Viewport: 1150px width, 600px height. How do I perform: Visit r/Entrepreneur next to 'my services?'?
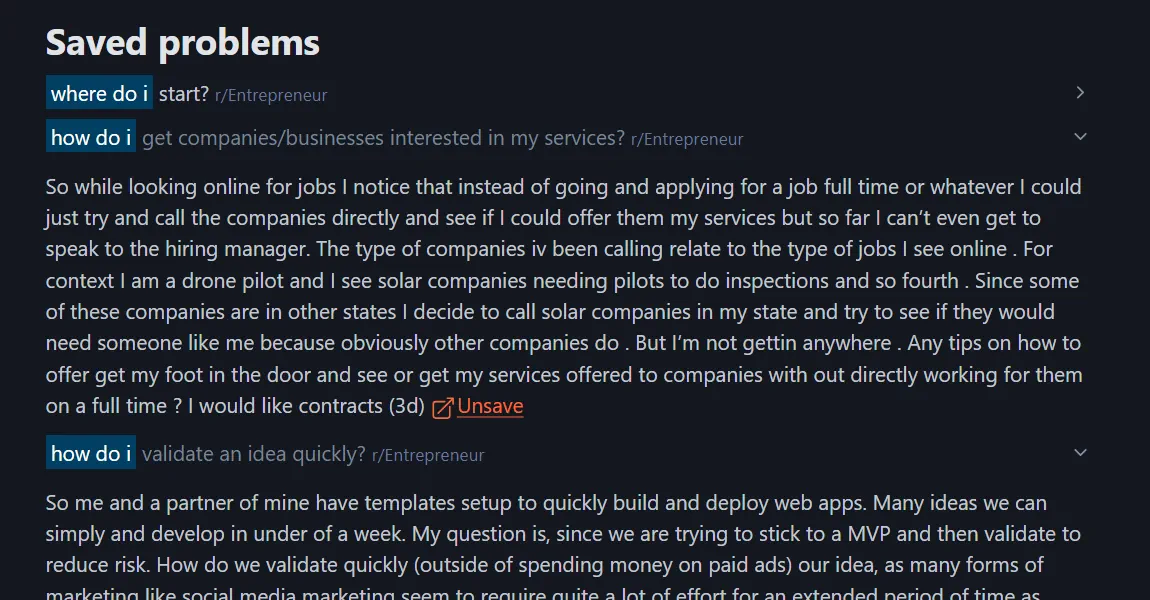click(x=687, y=140)
